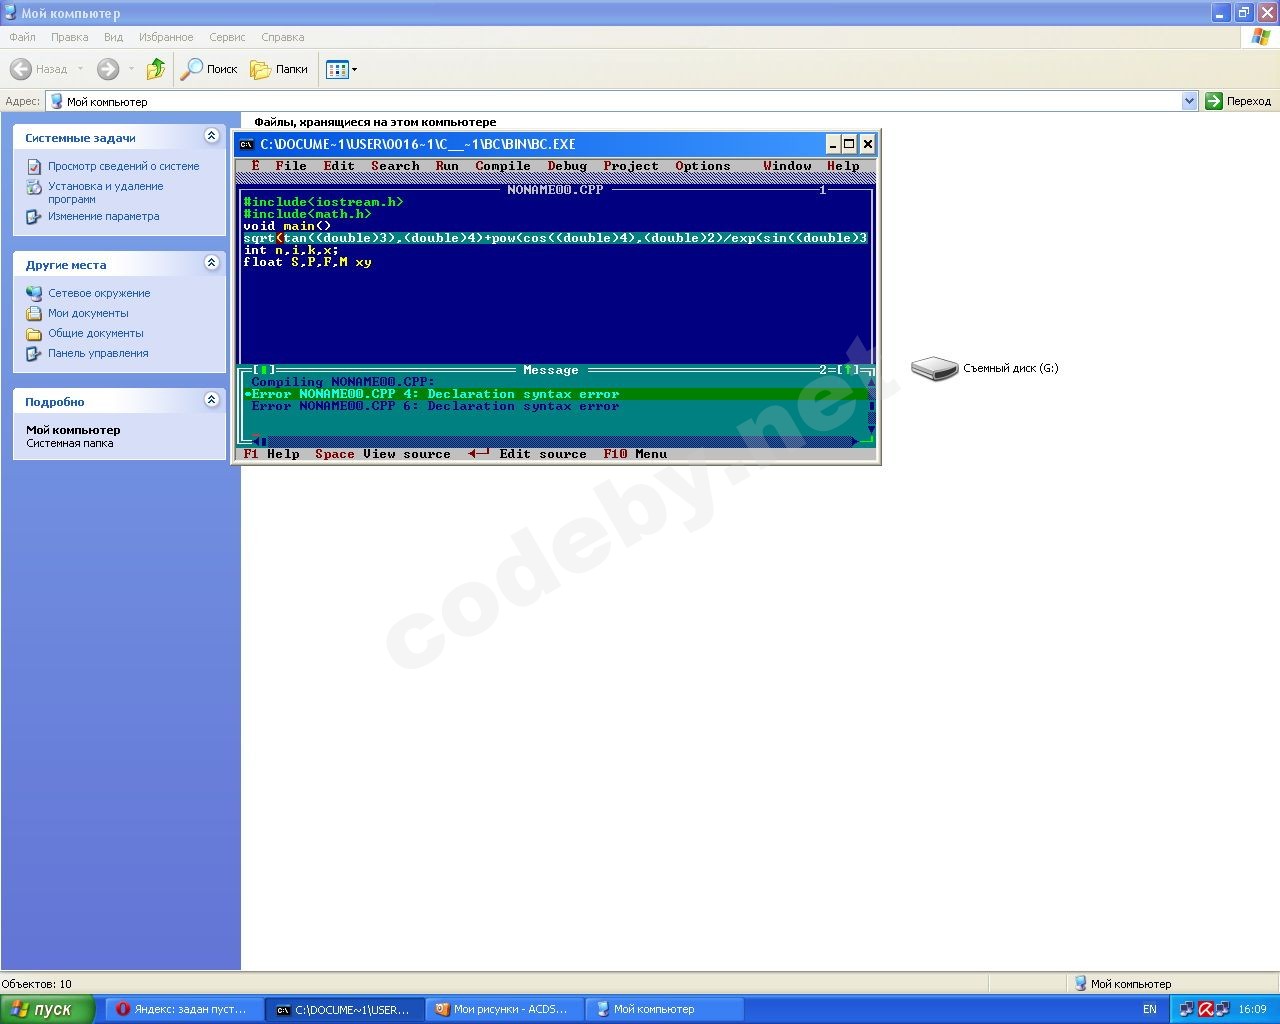1280x1024 pixels.
Task: Click the '#include<iostream.h>' code line
Action: pyautogui.click(x=323, y=202)
